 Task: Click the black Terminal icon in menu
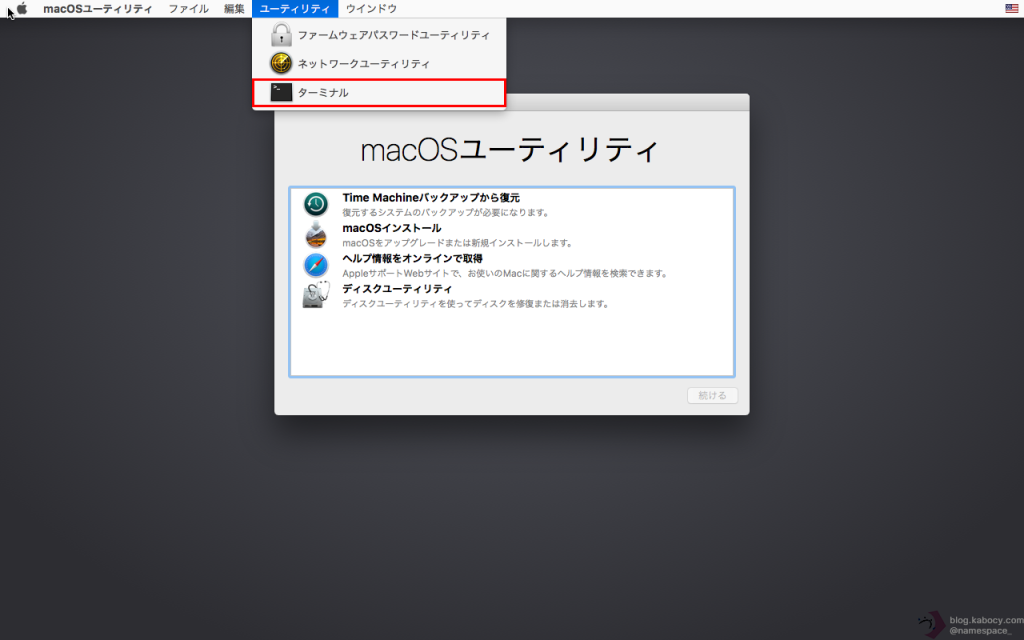(281, 93)
